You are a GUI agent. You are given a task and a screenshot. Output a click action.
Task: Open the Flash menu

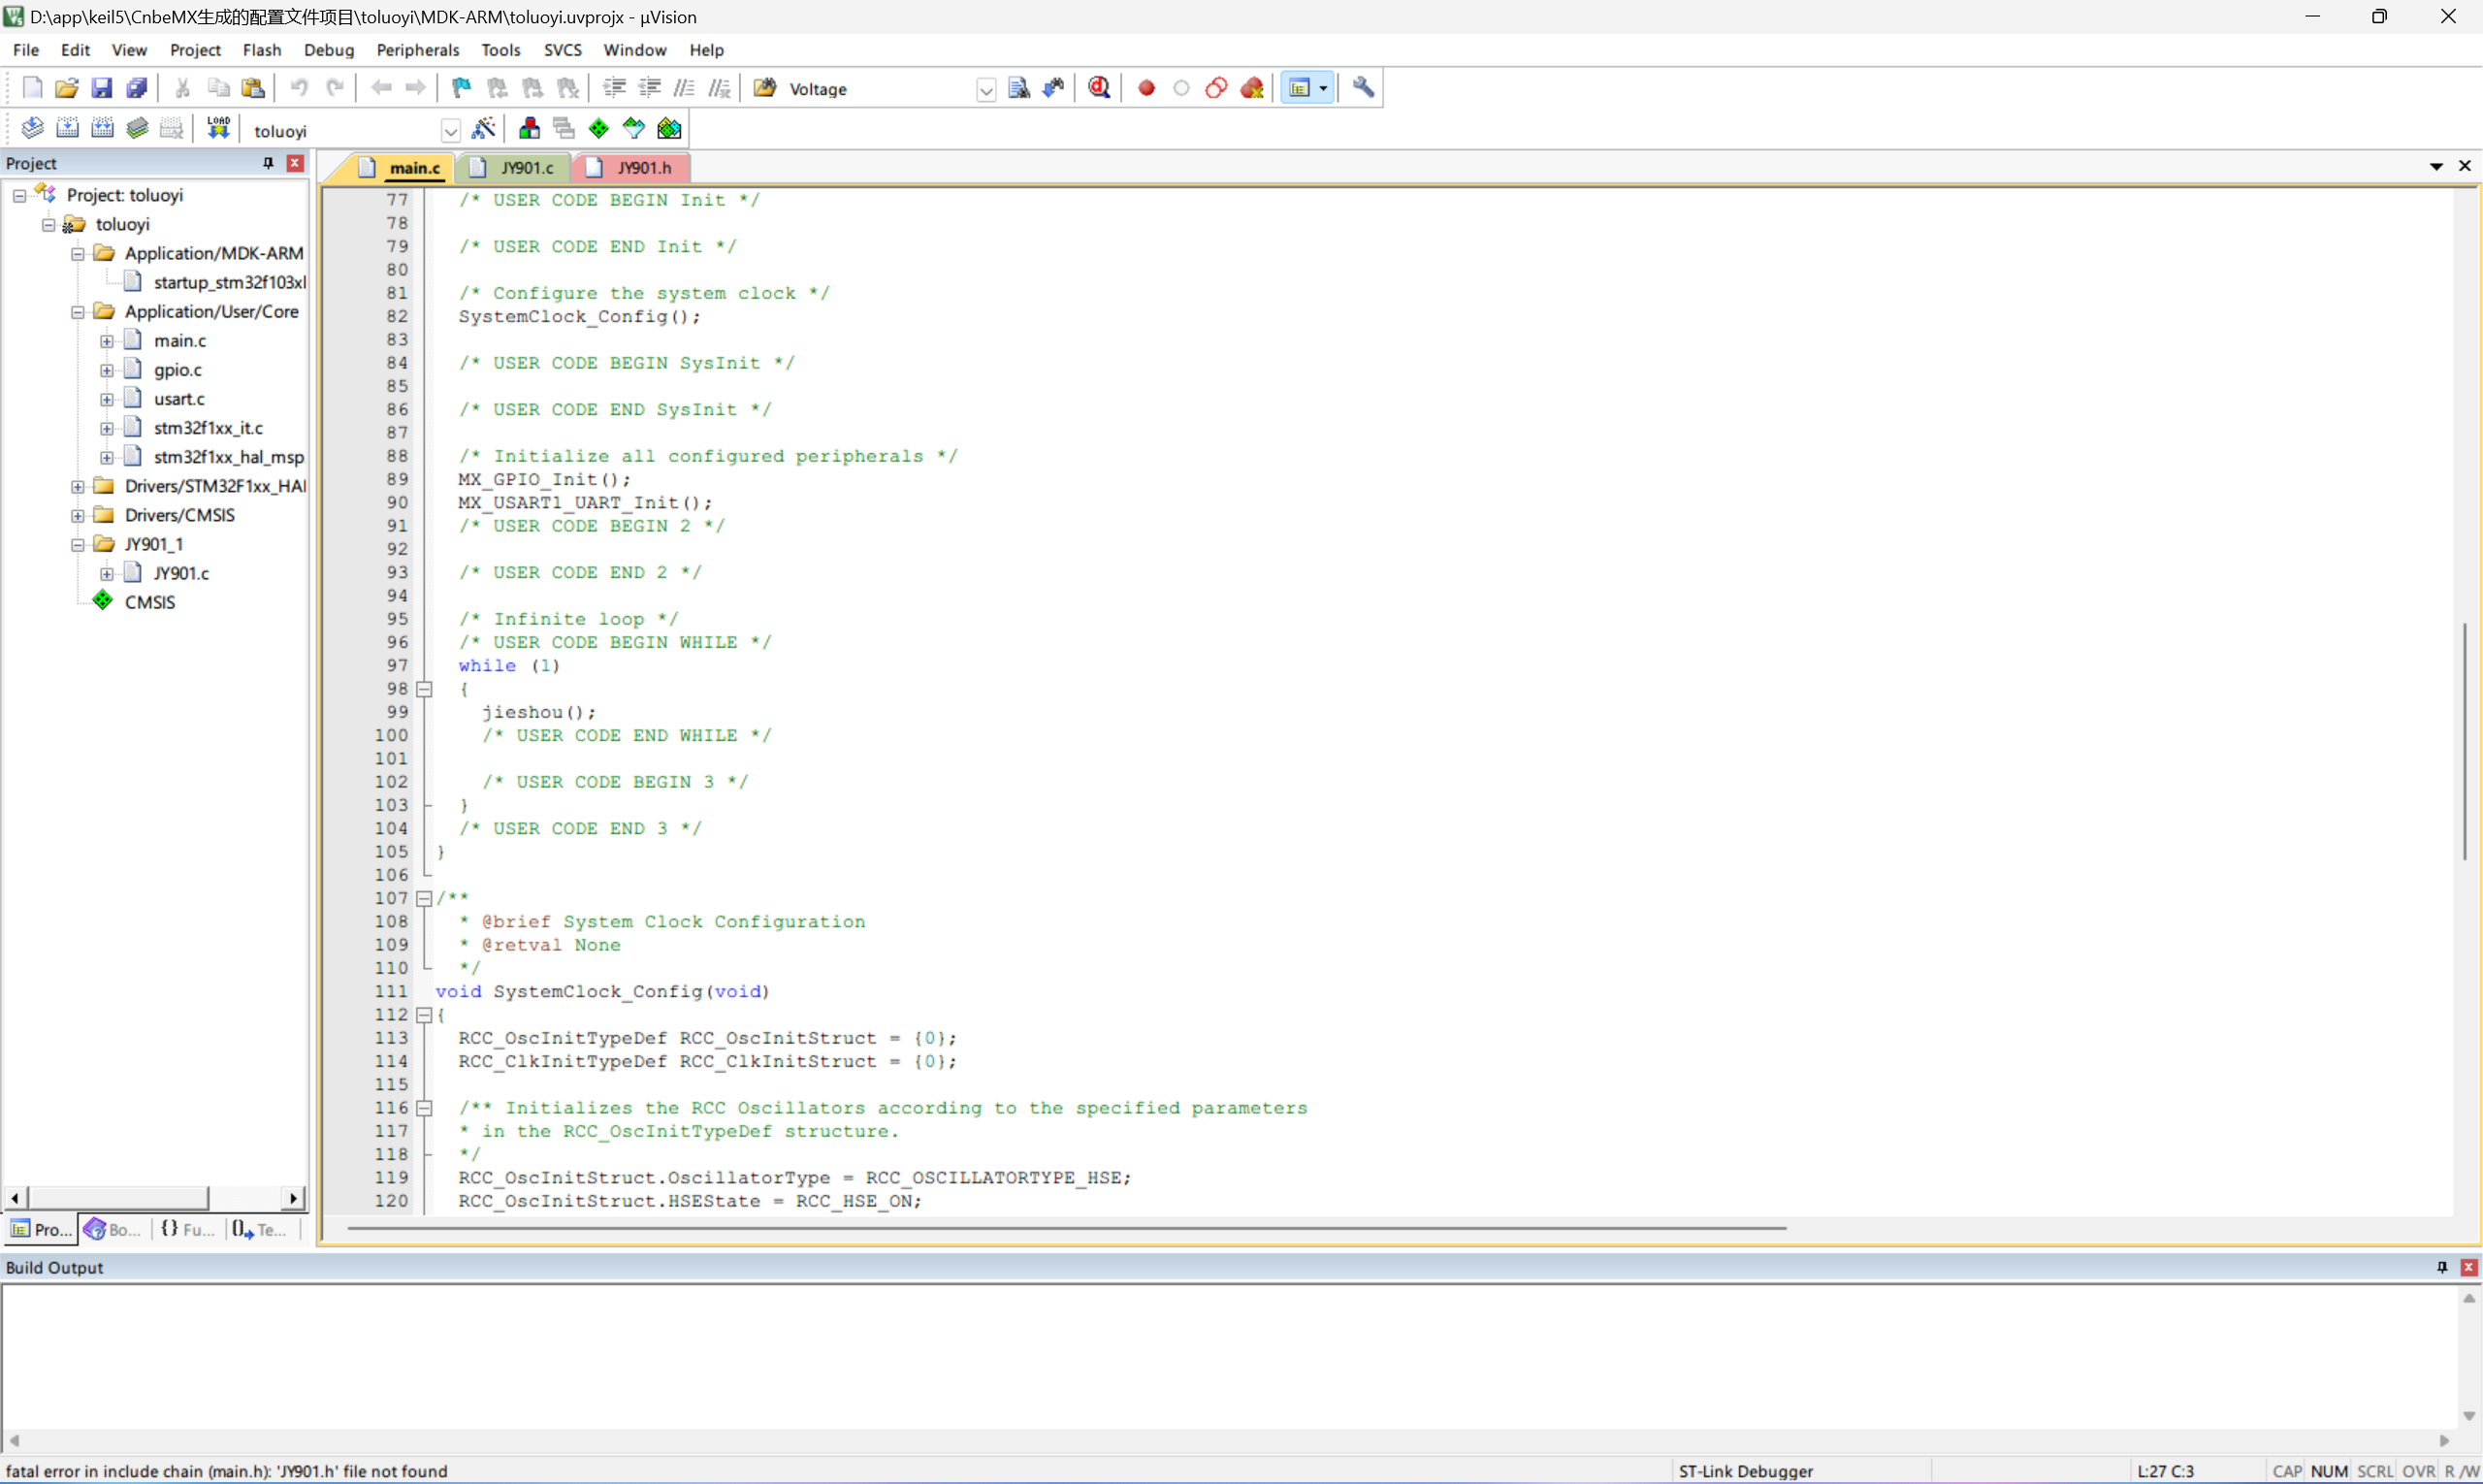pyautogui.click(x=262, y=50)
